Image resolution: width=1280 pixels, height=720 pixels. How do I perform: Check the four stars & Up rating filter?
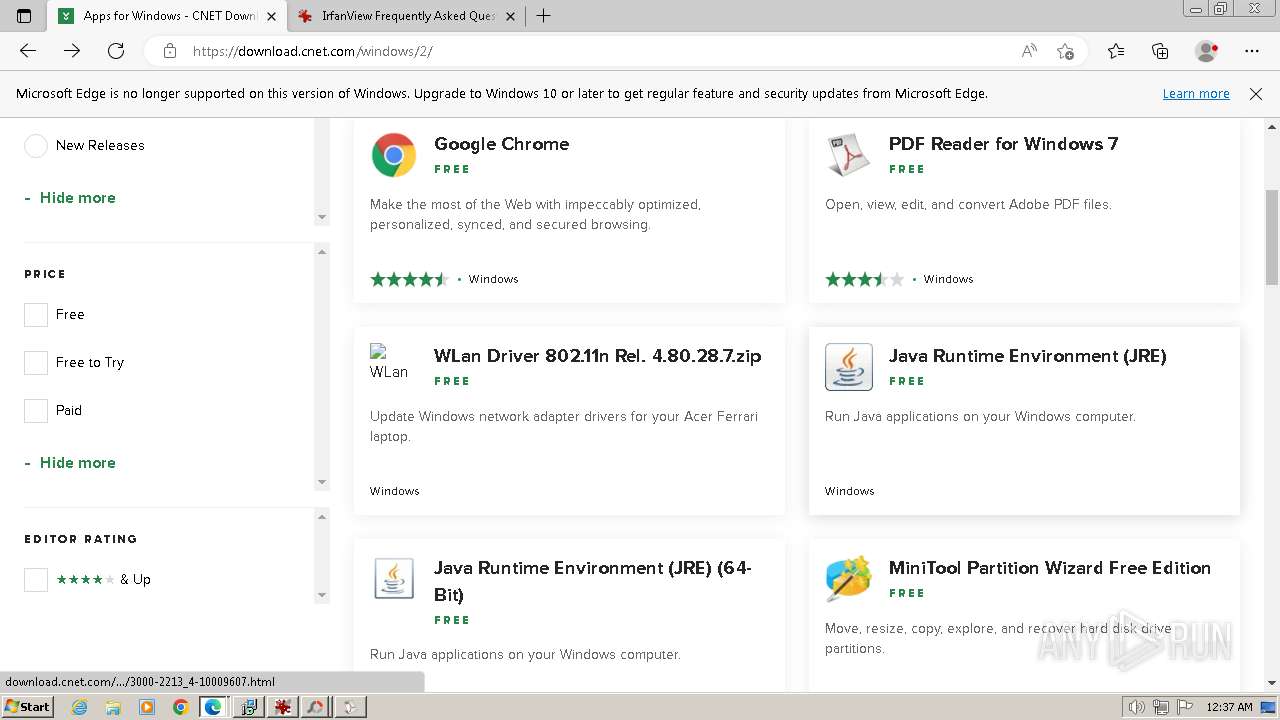[36, 580]
